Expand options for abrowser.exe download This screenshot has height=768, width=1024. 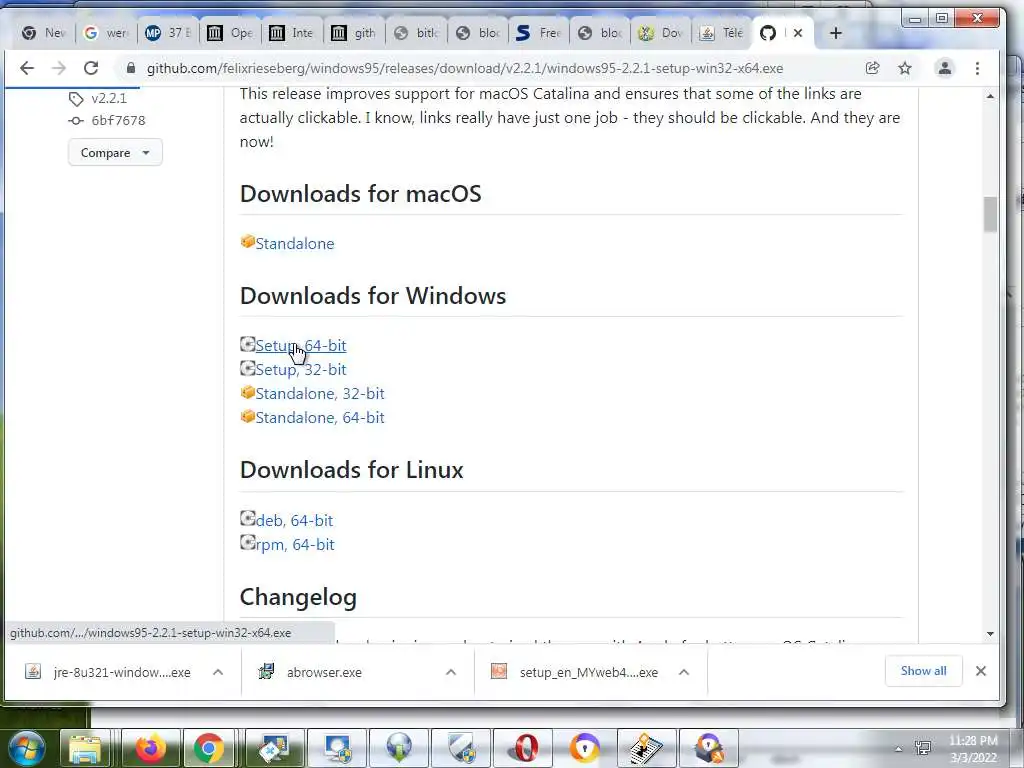(451, 672)
